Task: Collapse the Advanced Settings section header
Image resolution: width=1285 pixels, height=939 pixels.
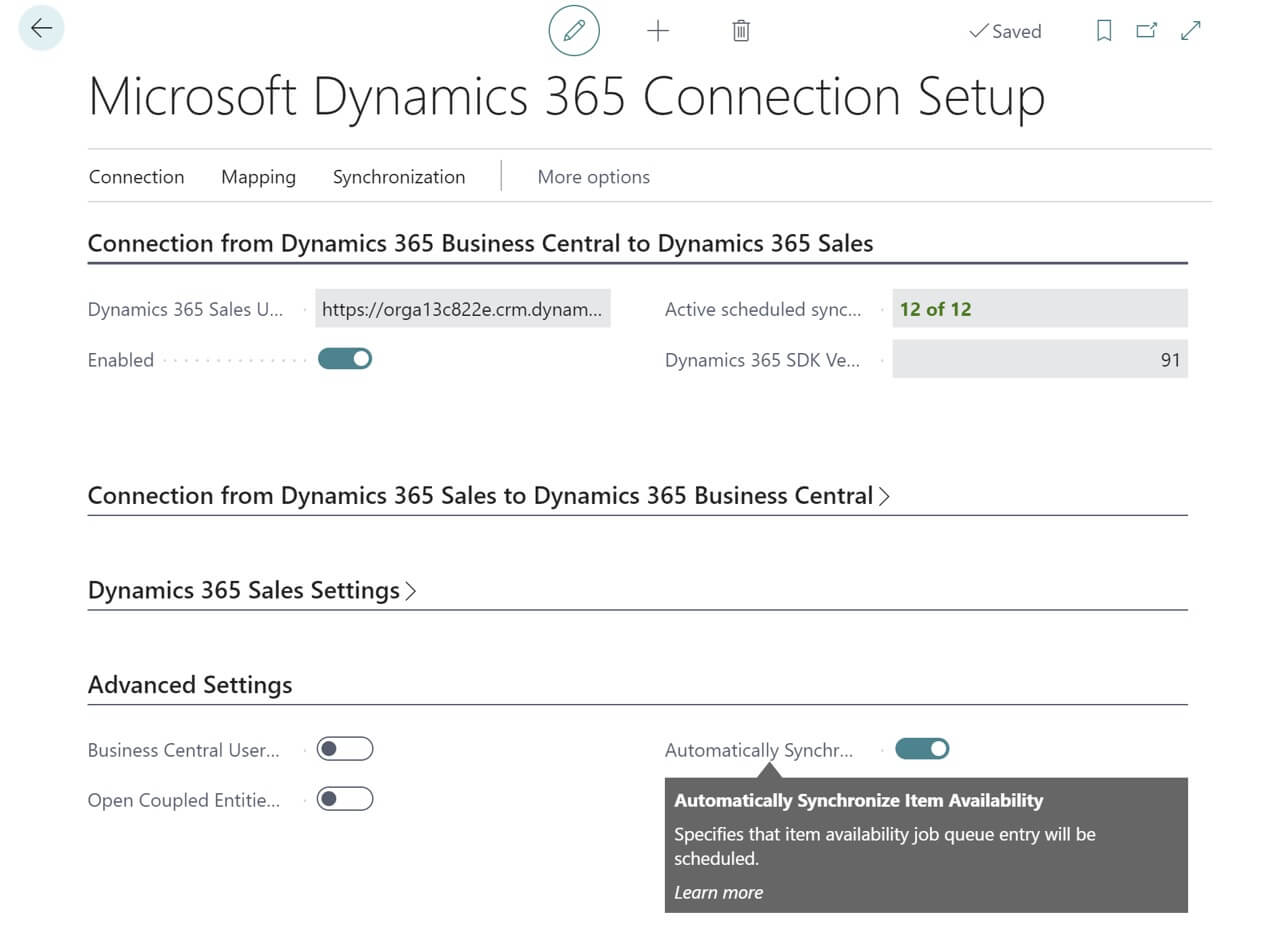Action: (190, 685)
